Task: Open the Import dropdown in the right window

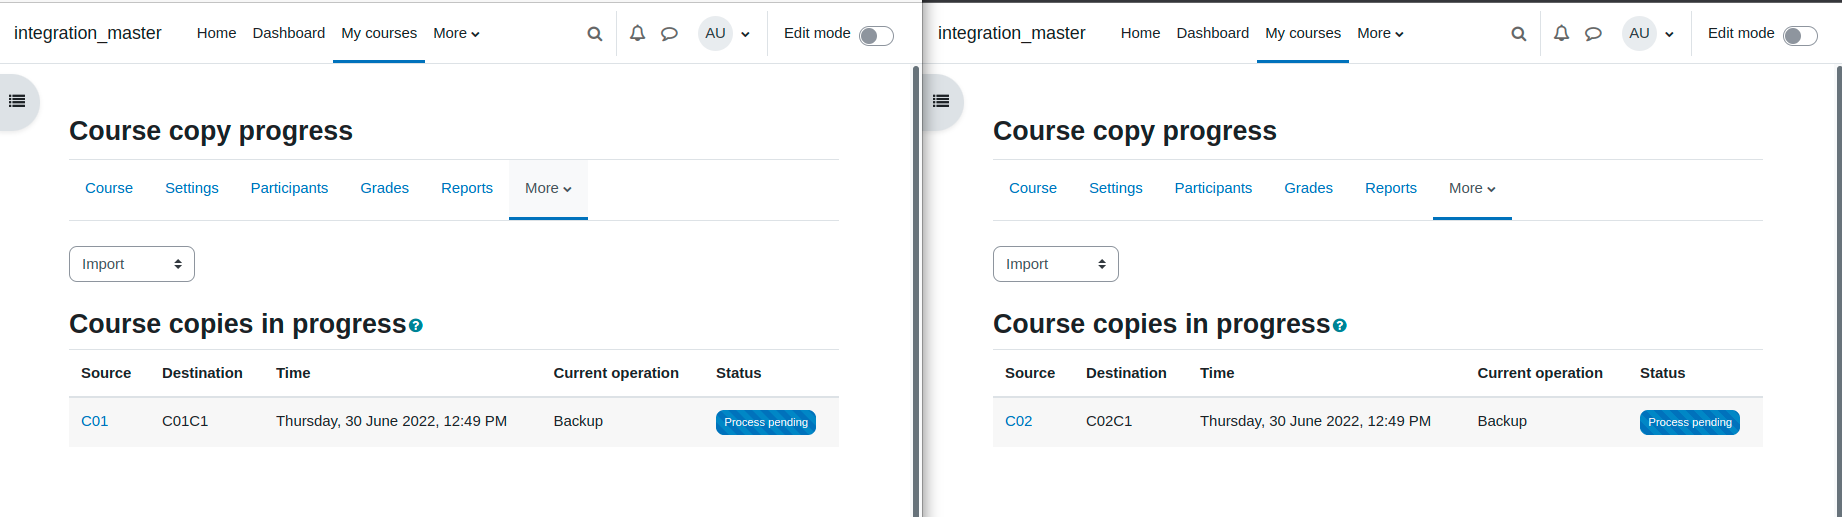Action: click(x=1056, y=264)
